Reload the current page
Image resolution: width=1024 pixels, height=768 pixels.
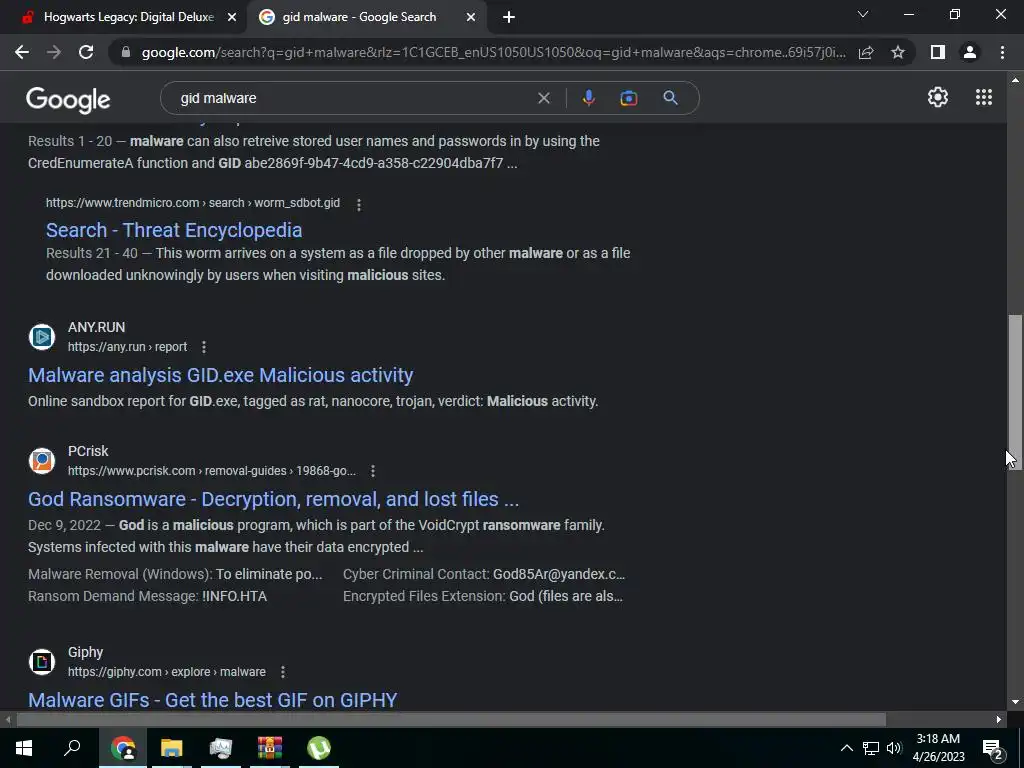(x=86, y=52)
